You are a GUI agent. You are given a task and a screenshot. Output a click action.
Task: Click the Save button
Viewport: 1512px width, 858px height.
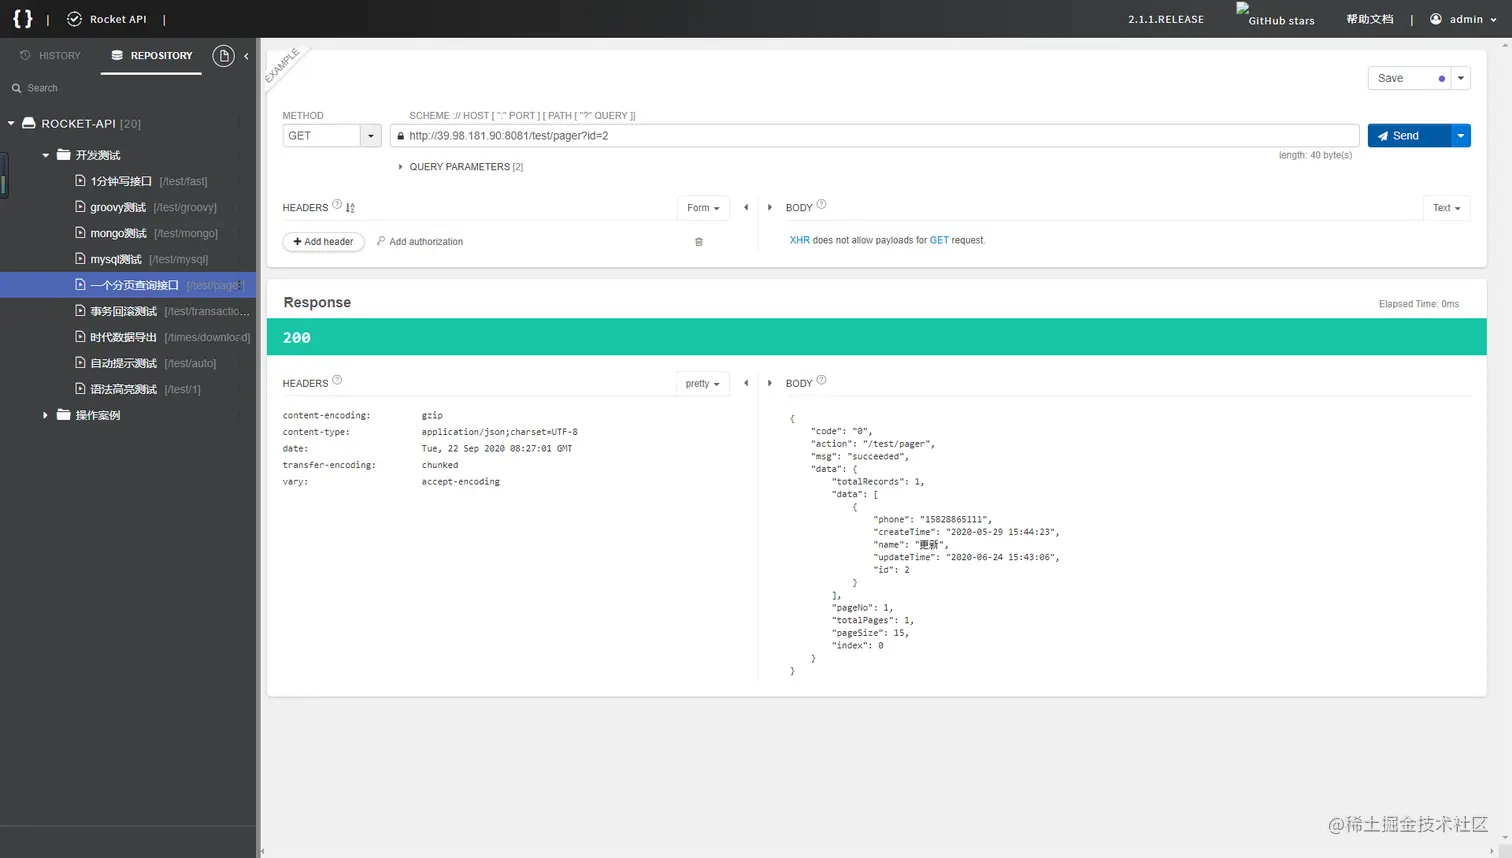(x=1409, y=78)
